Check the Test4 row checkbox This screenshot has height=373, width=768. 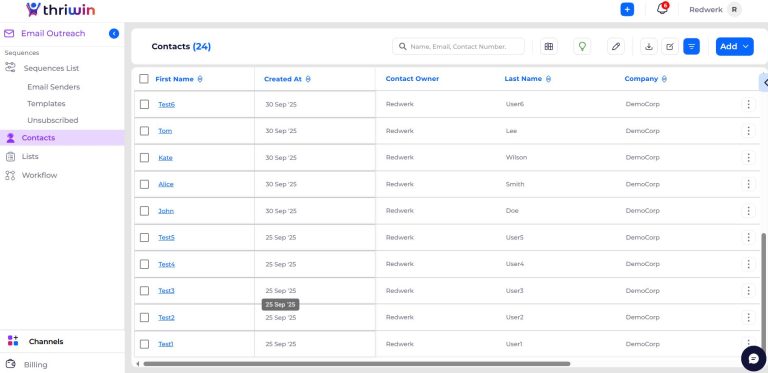pos(144,264)
